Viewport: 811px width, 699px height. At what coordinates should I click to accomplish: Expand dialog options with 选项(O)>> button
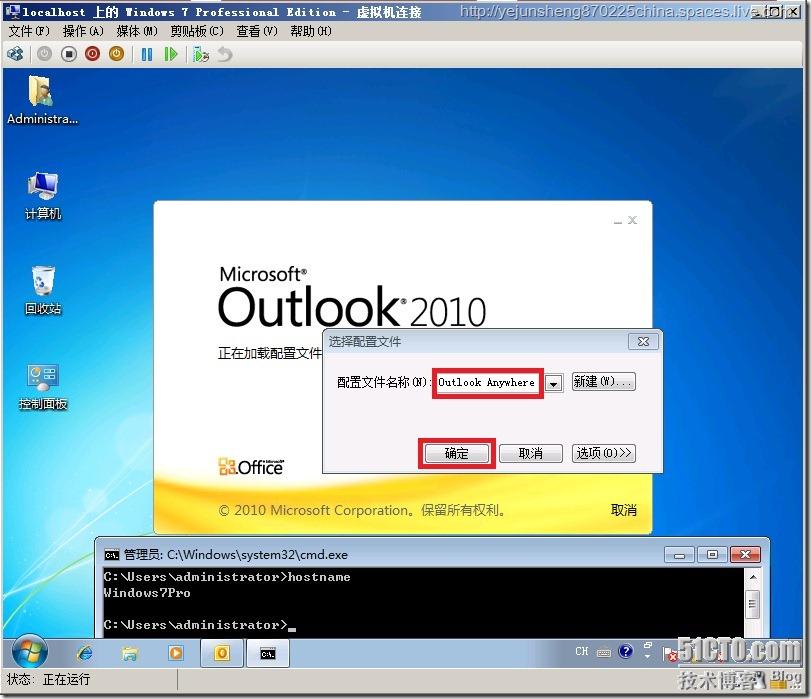[603, 453]
